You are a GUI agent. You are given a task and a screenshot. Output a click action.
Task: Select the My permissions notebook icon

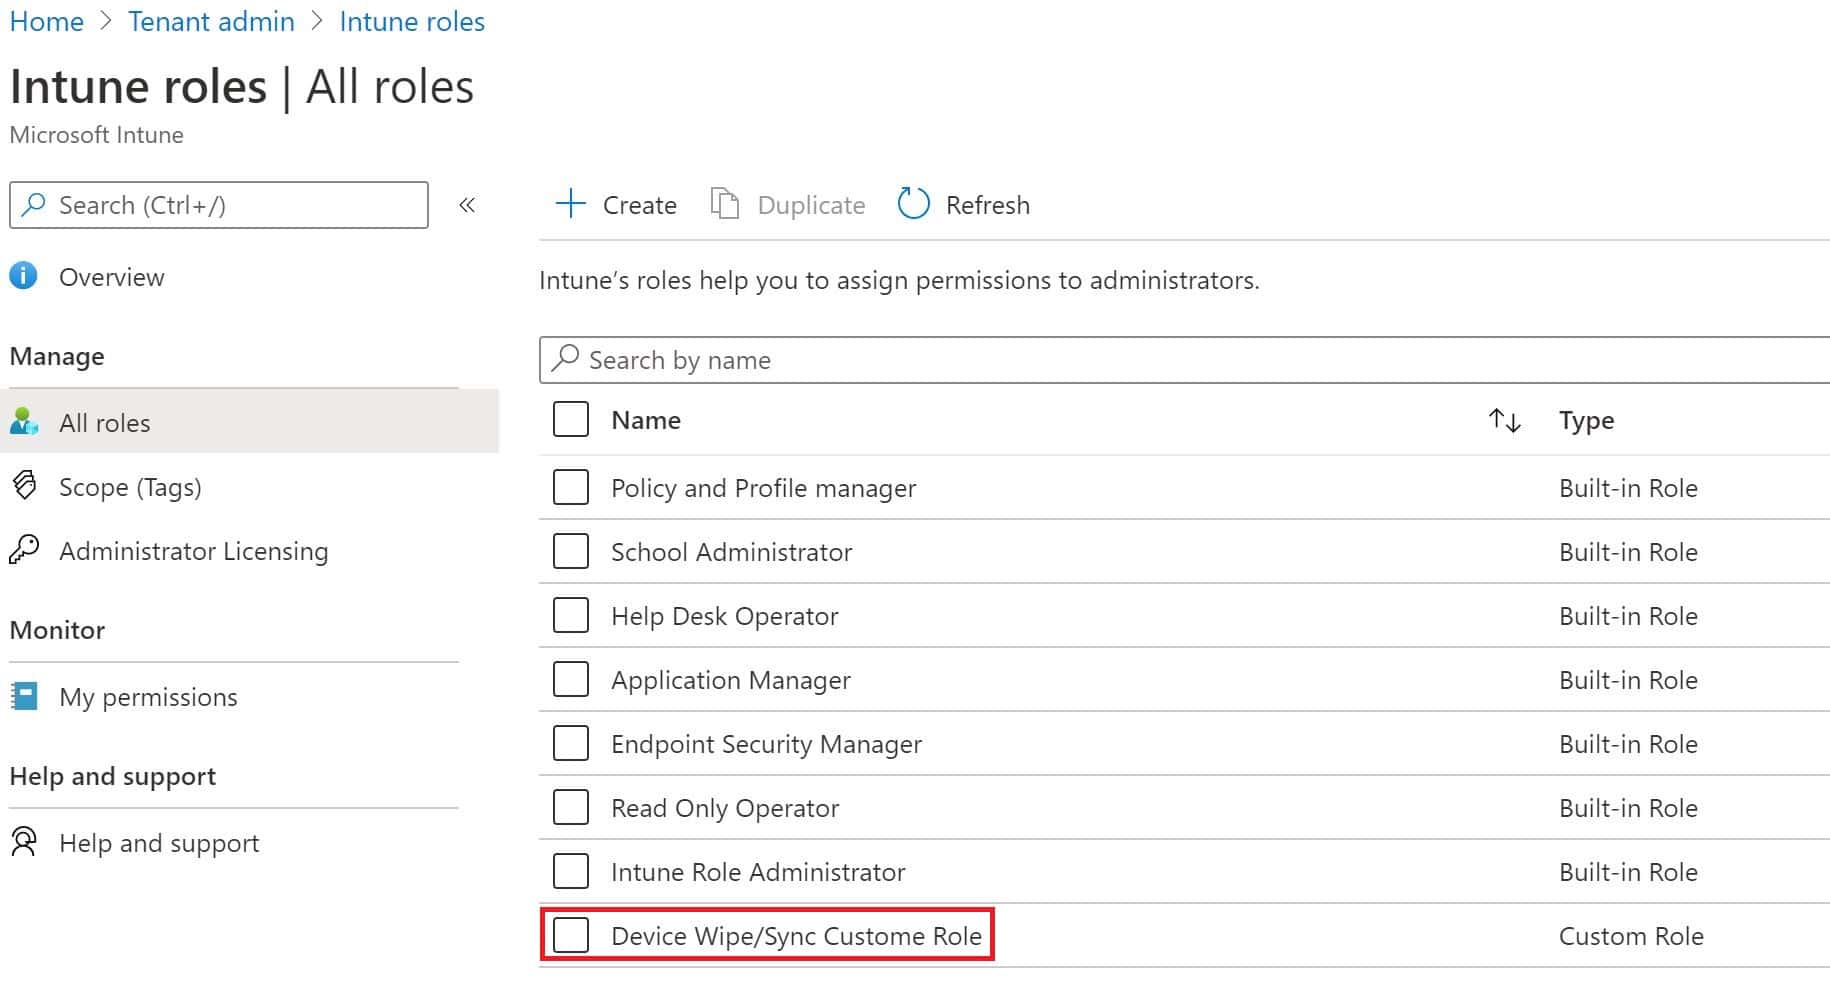(x=23, y=696)
